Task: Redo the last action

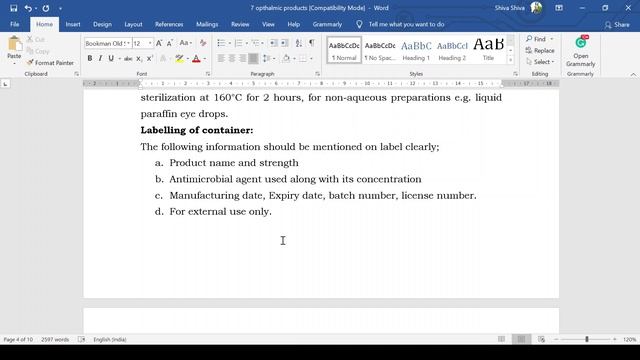Action: coord(46,8)
